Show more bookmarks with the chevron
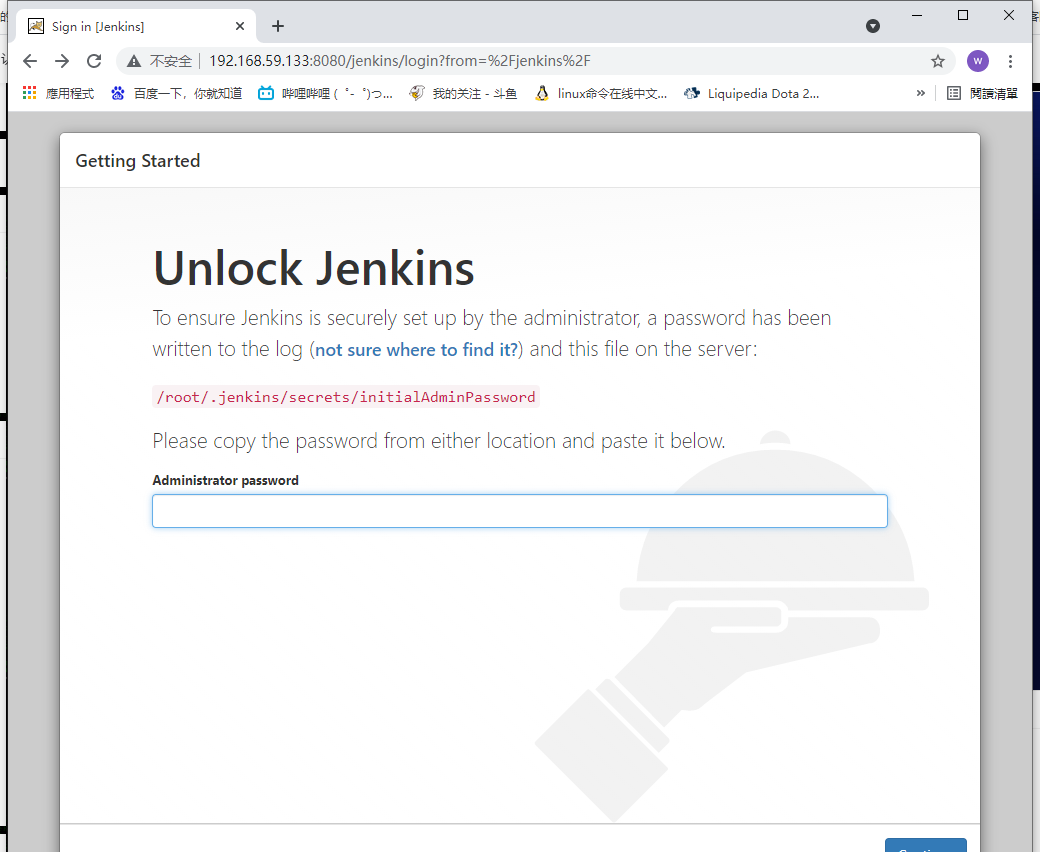The height and width of the screenshot is (852, 1040). pos(921,93)
